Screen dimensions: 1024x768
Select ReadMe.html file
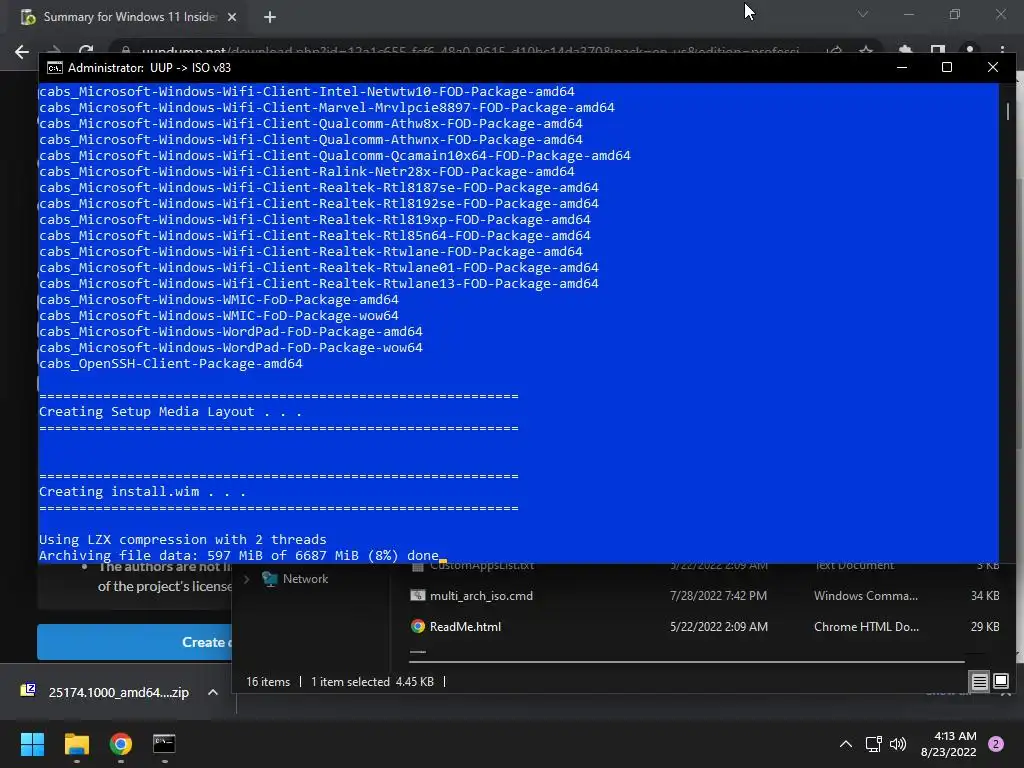(x=465, y=626)
